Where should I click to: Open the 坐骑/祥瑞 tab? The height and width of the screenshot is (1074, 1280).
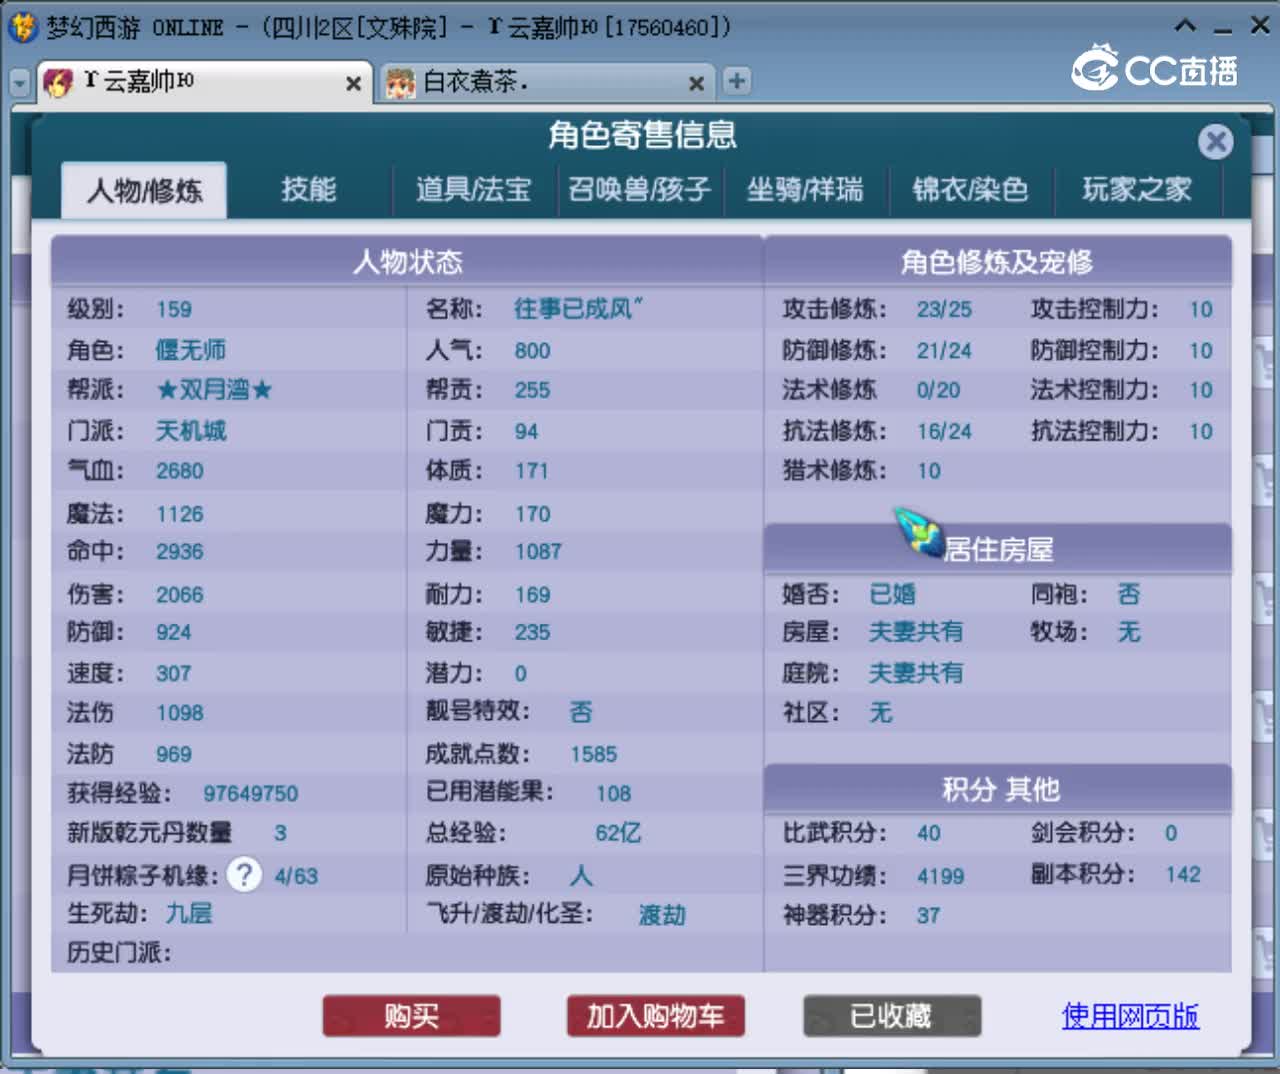click(805, 189)
